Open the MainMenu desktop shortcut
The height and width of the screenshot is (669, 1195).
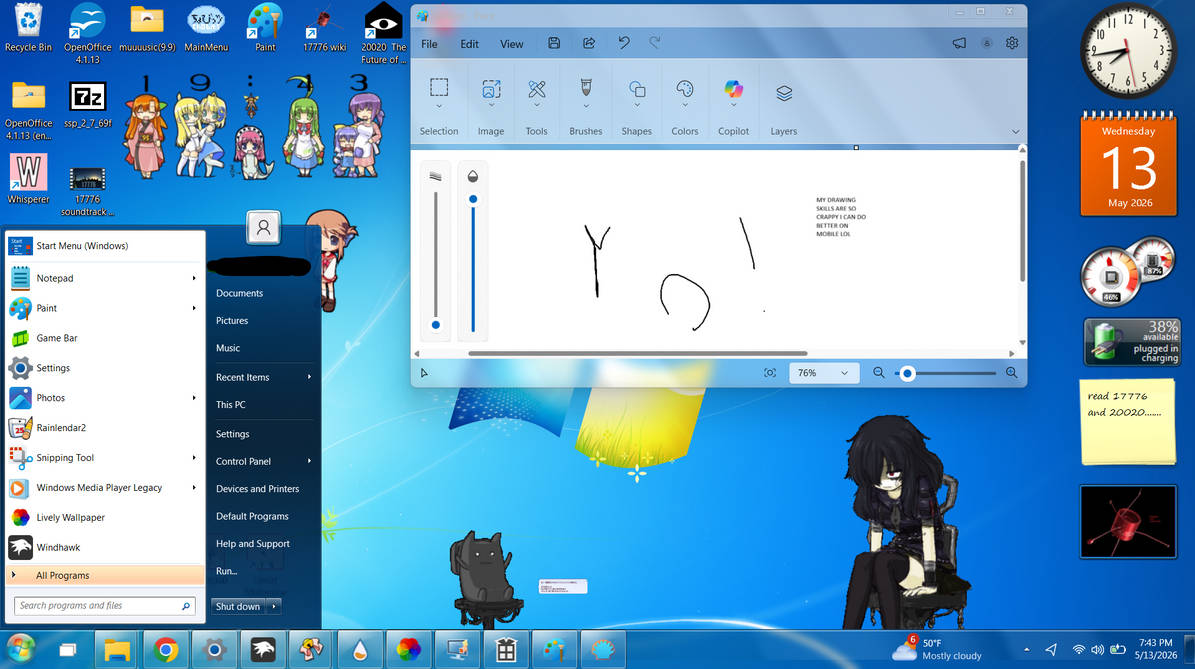[206, 28]
